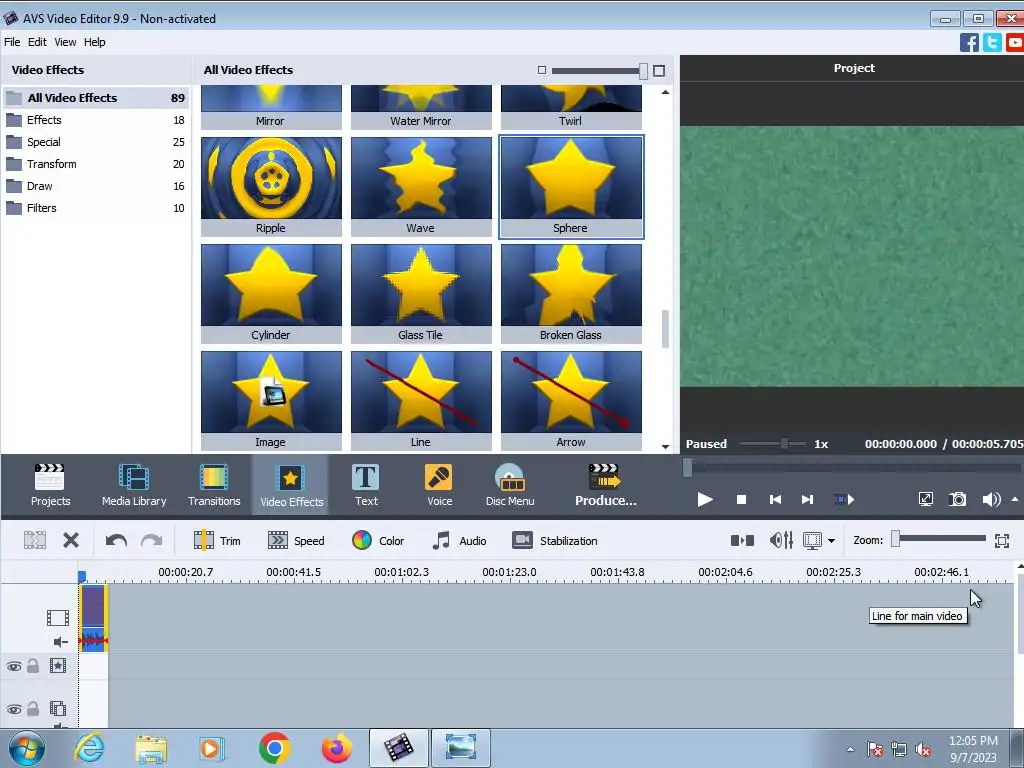Open the Edit menu
This screenshot has height=768, width=1024.
tap(37, 42)
